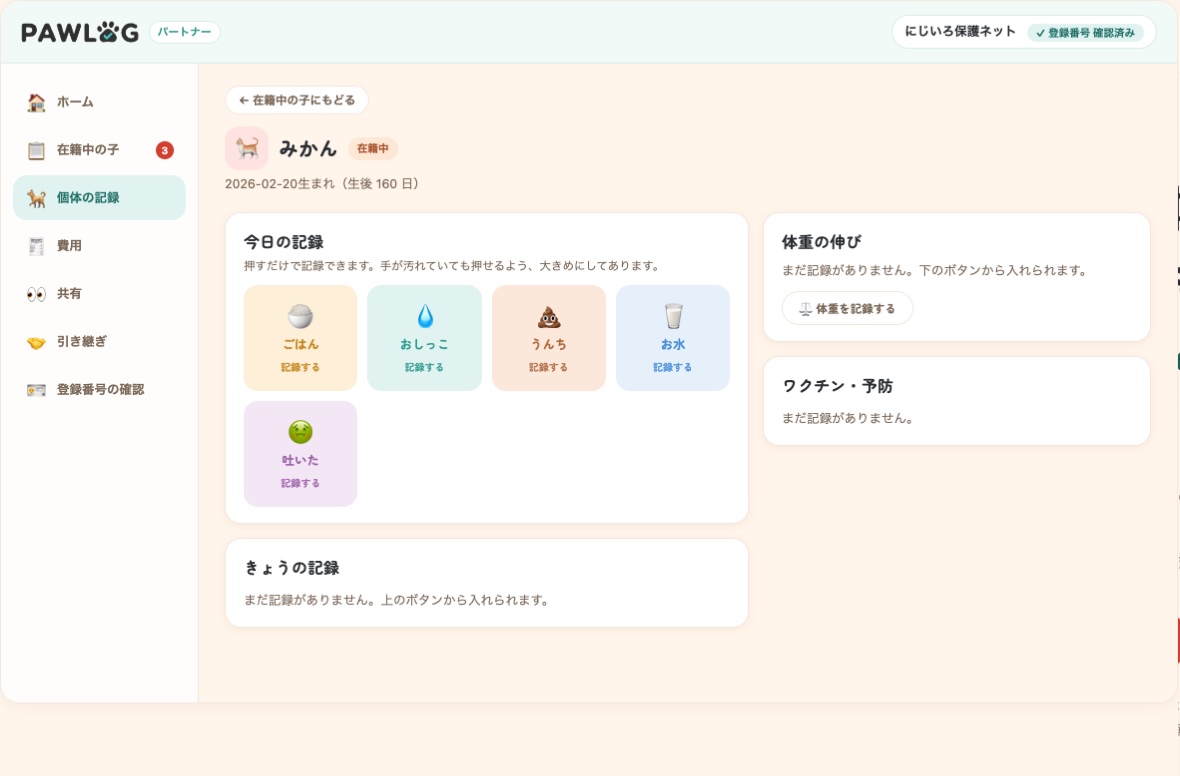
Task: Click the ワクチン・予防 heading
Action: click(838, 386)
